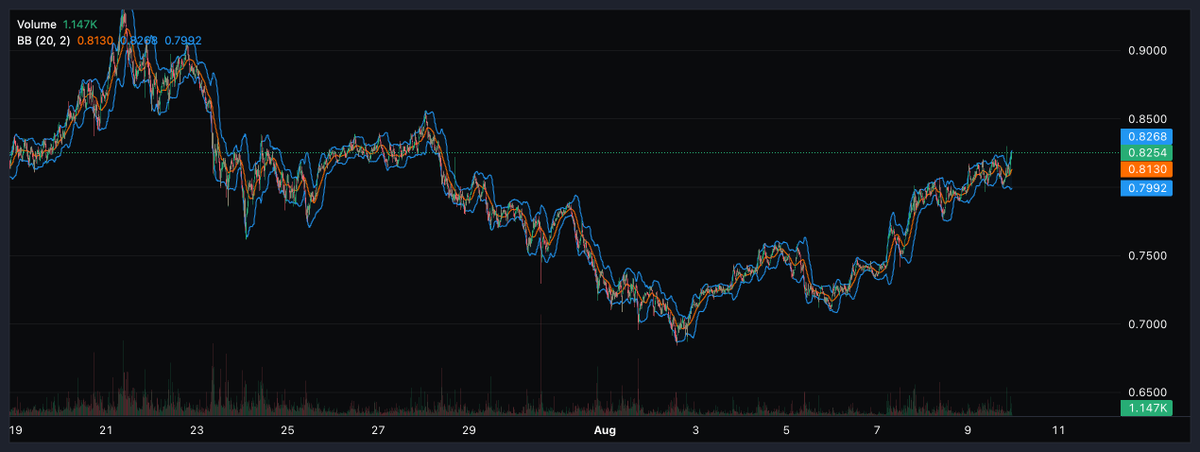Click the blue 0.8268 BB legend value
This screenshot has width=1200, height=452.
pos(140,40)
